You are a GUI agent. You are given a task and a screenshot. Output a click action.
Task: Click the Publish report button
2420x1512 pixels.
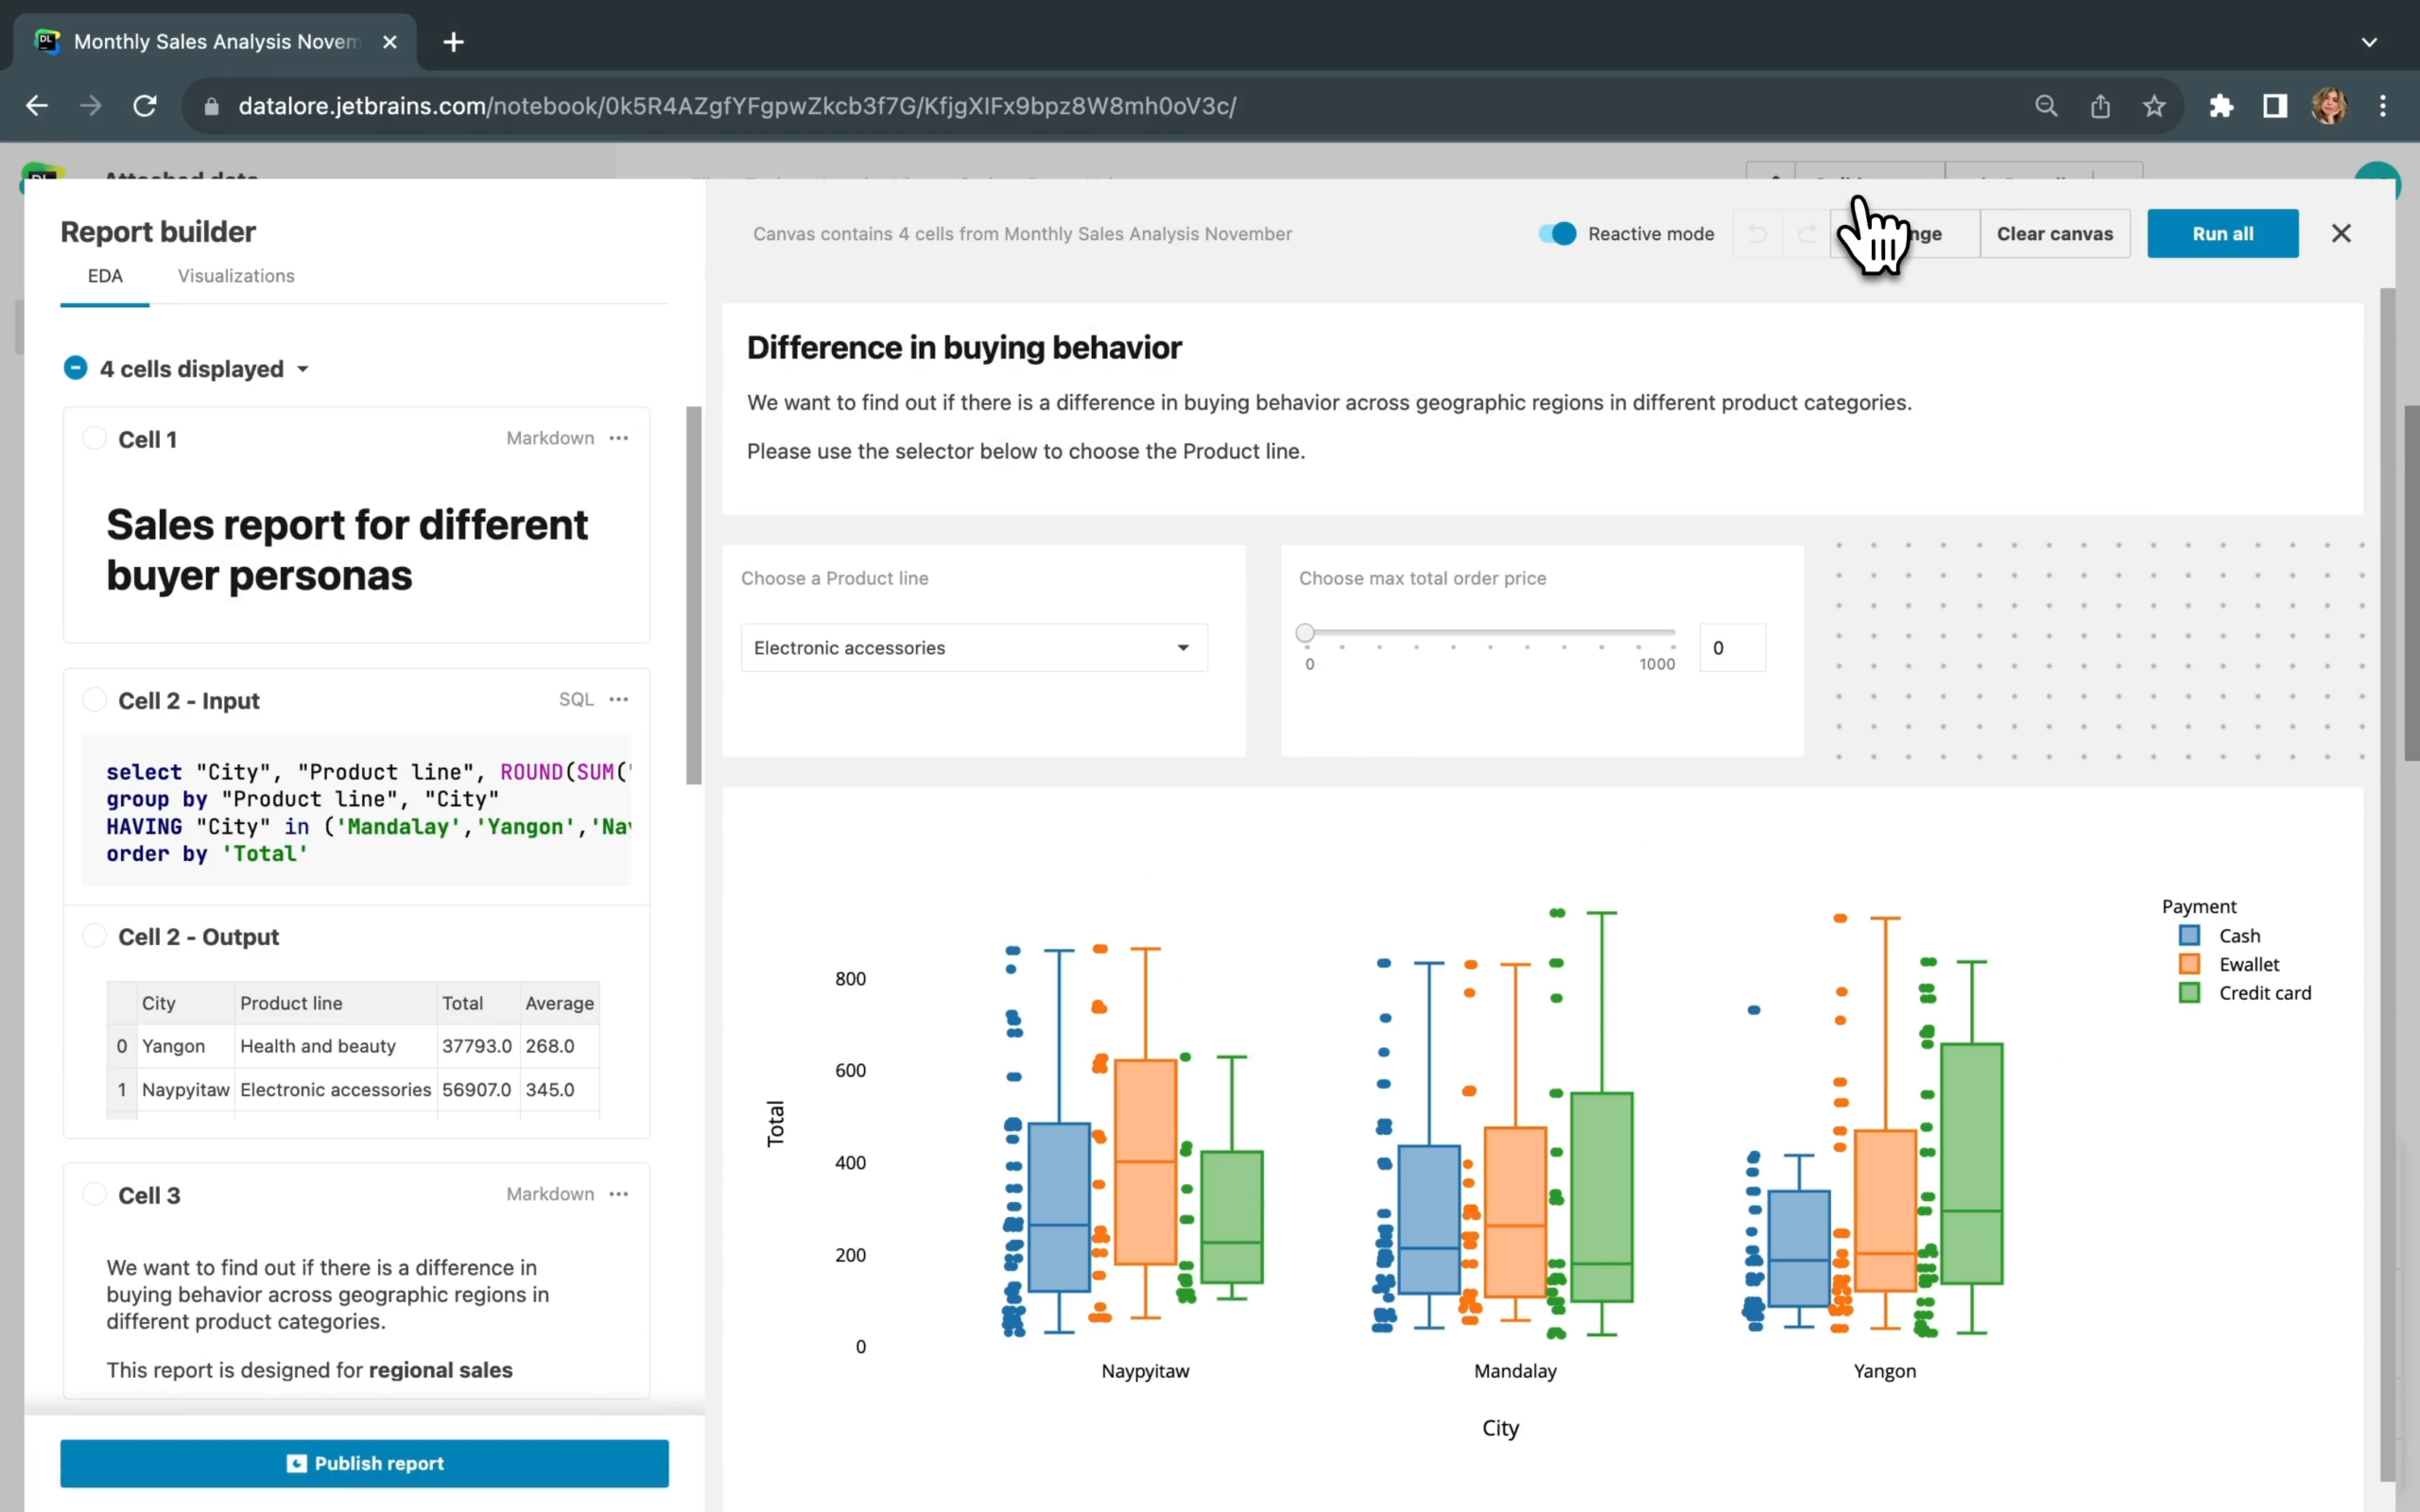click(x=364, y=1463)
